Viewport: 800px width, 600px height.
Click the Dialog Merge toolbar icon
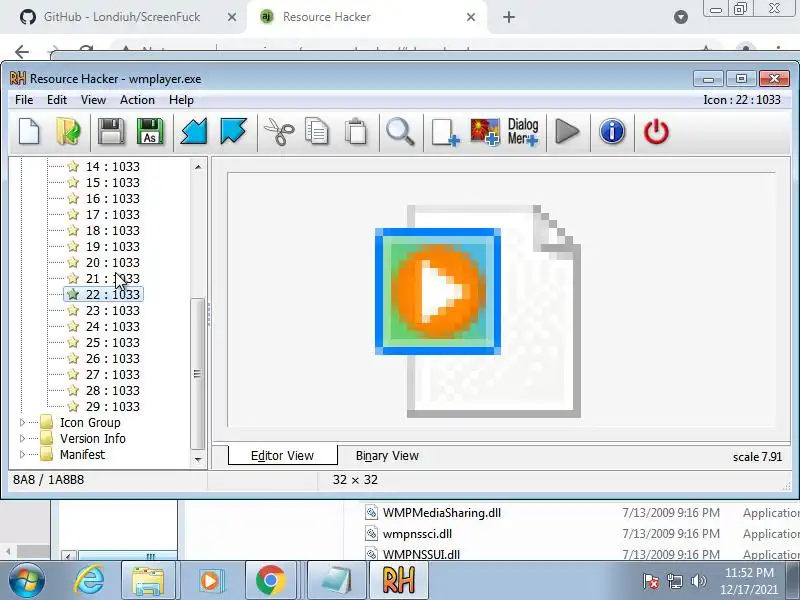pyautogui.click(x=523, y=132)
